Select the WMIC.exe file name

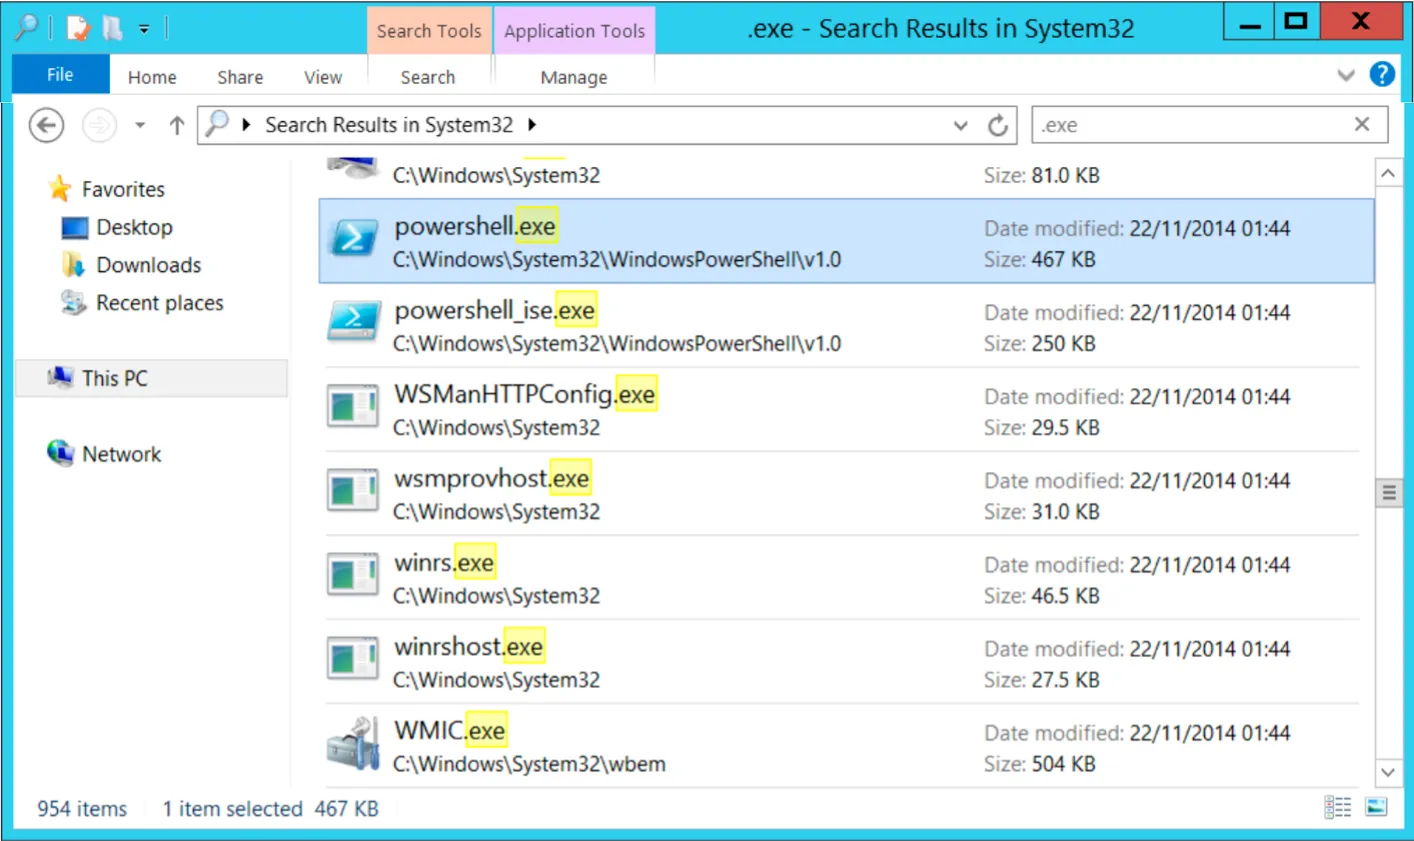[x=450, y=730]
